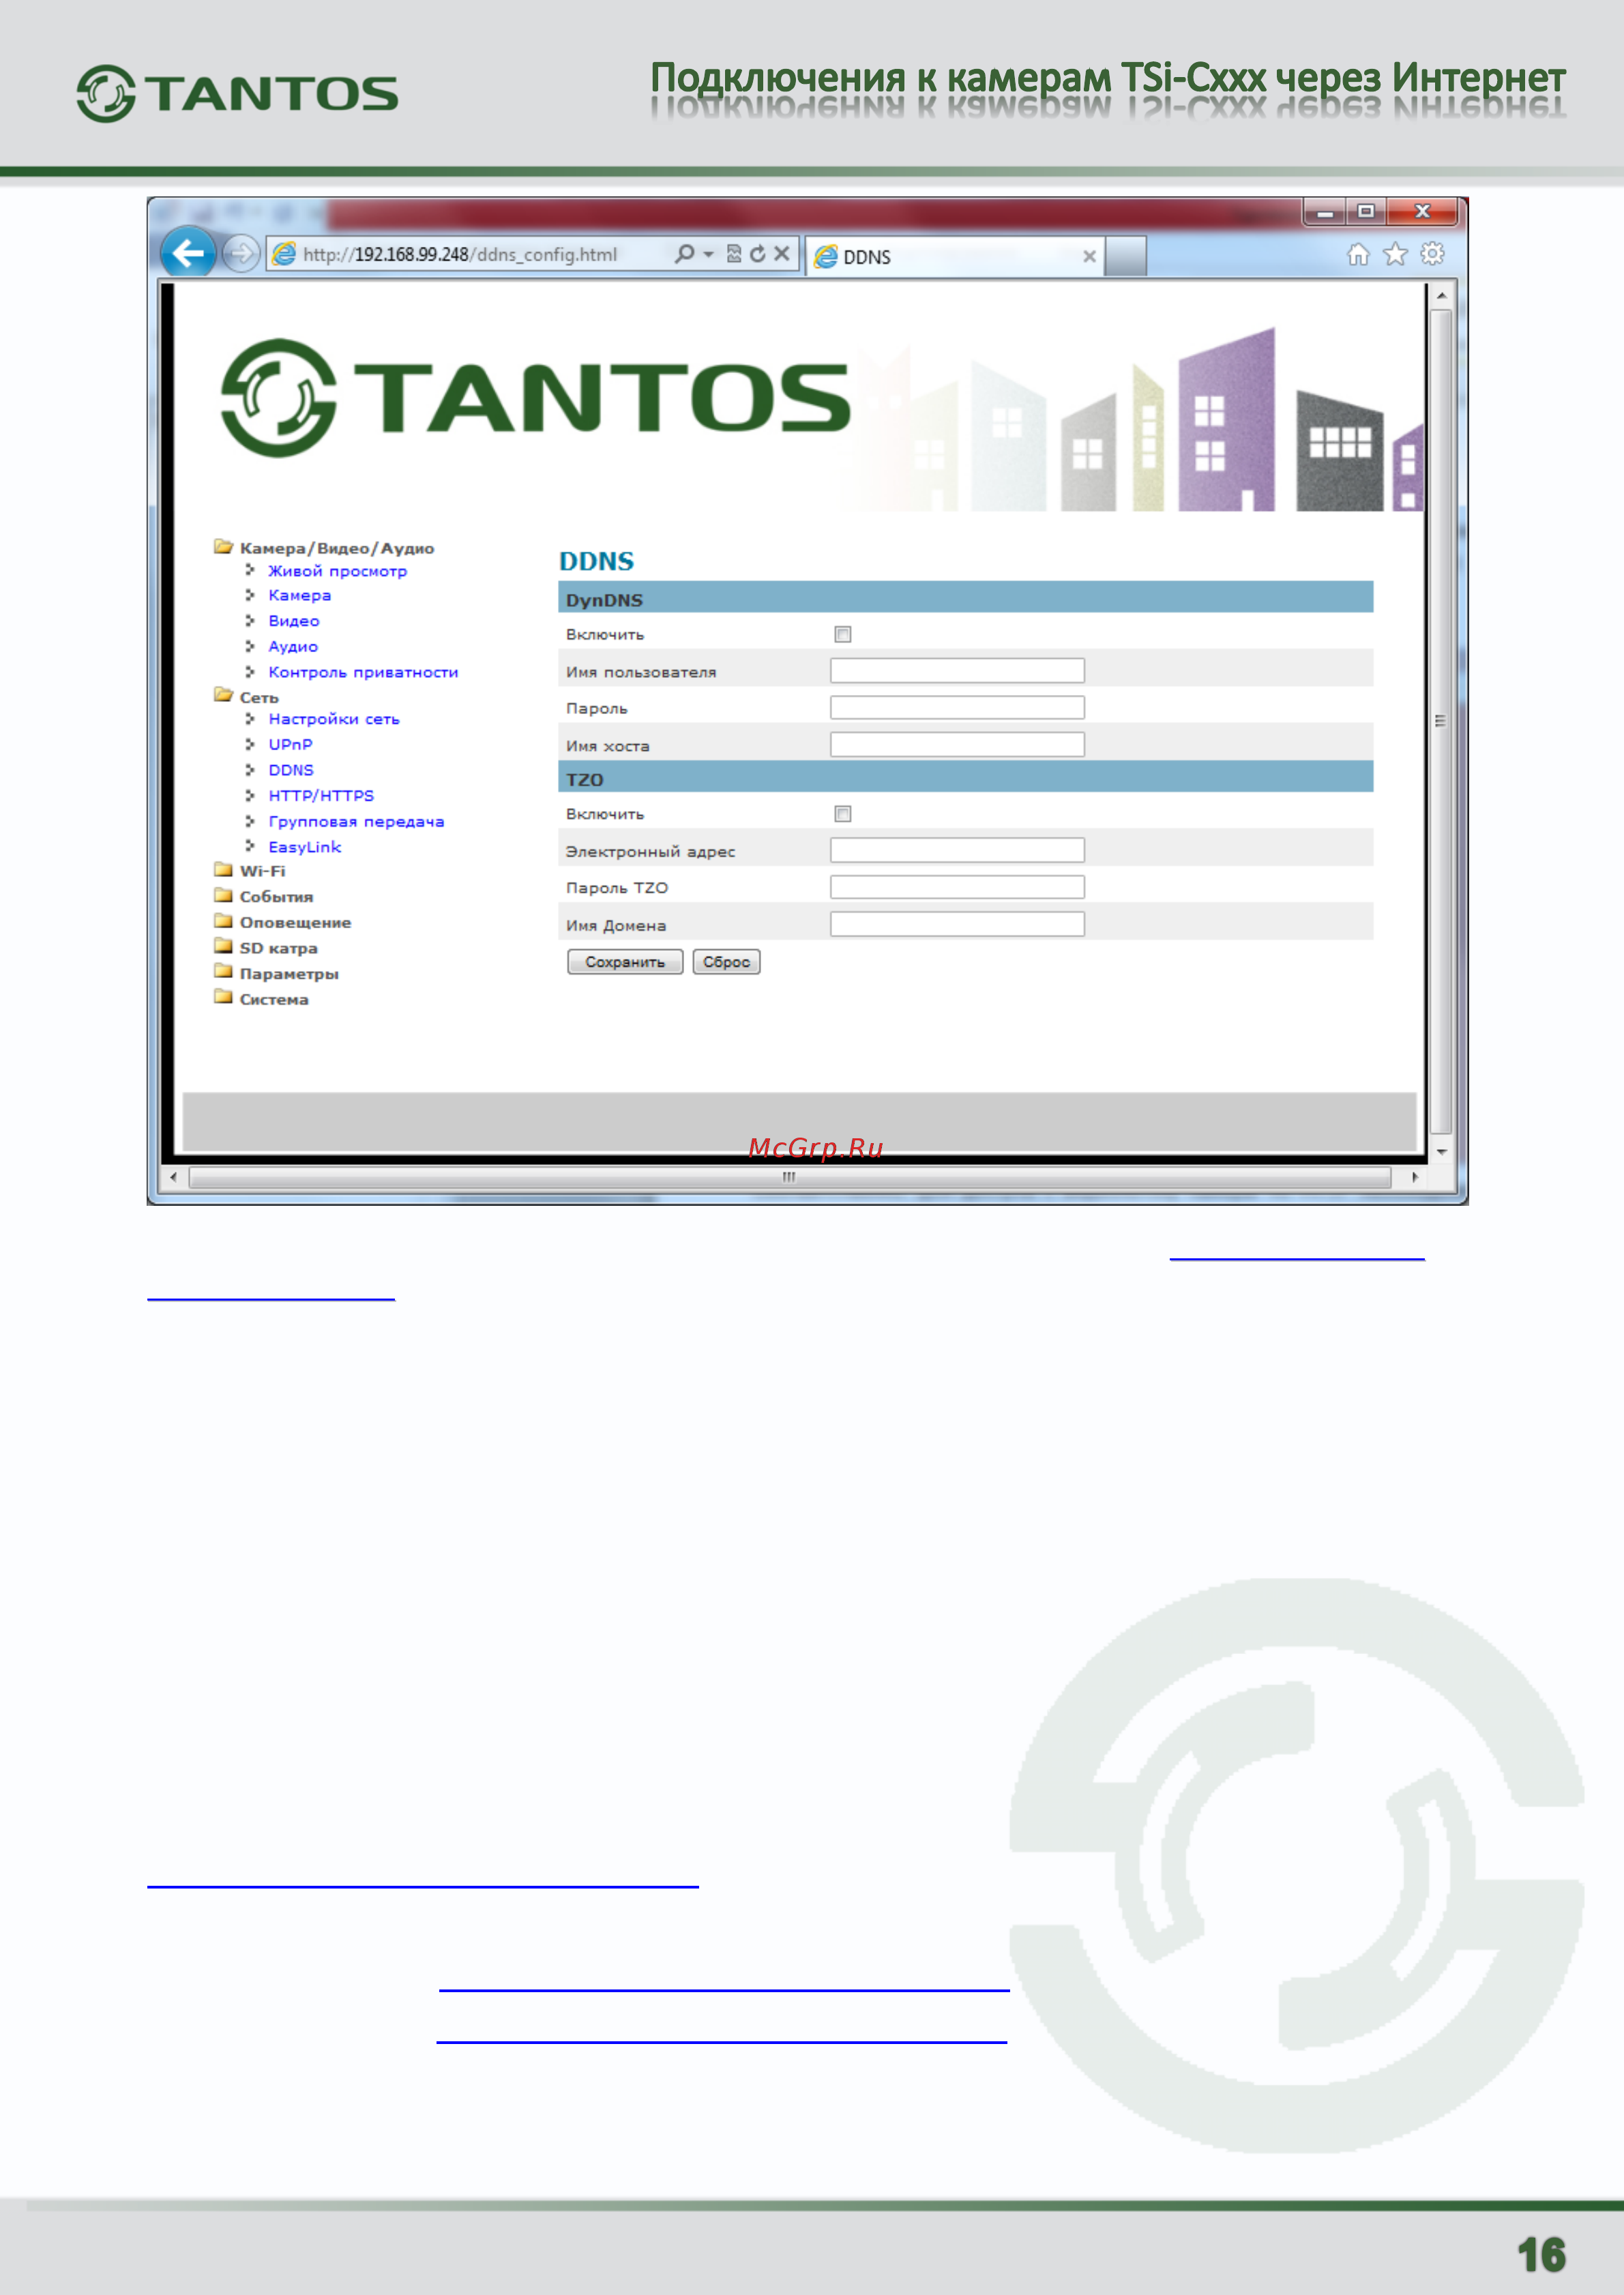Open UPnP settings link
This screenshot has width=1624, height=2295.
coord(290,744)
